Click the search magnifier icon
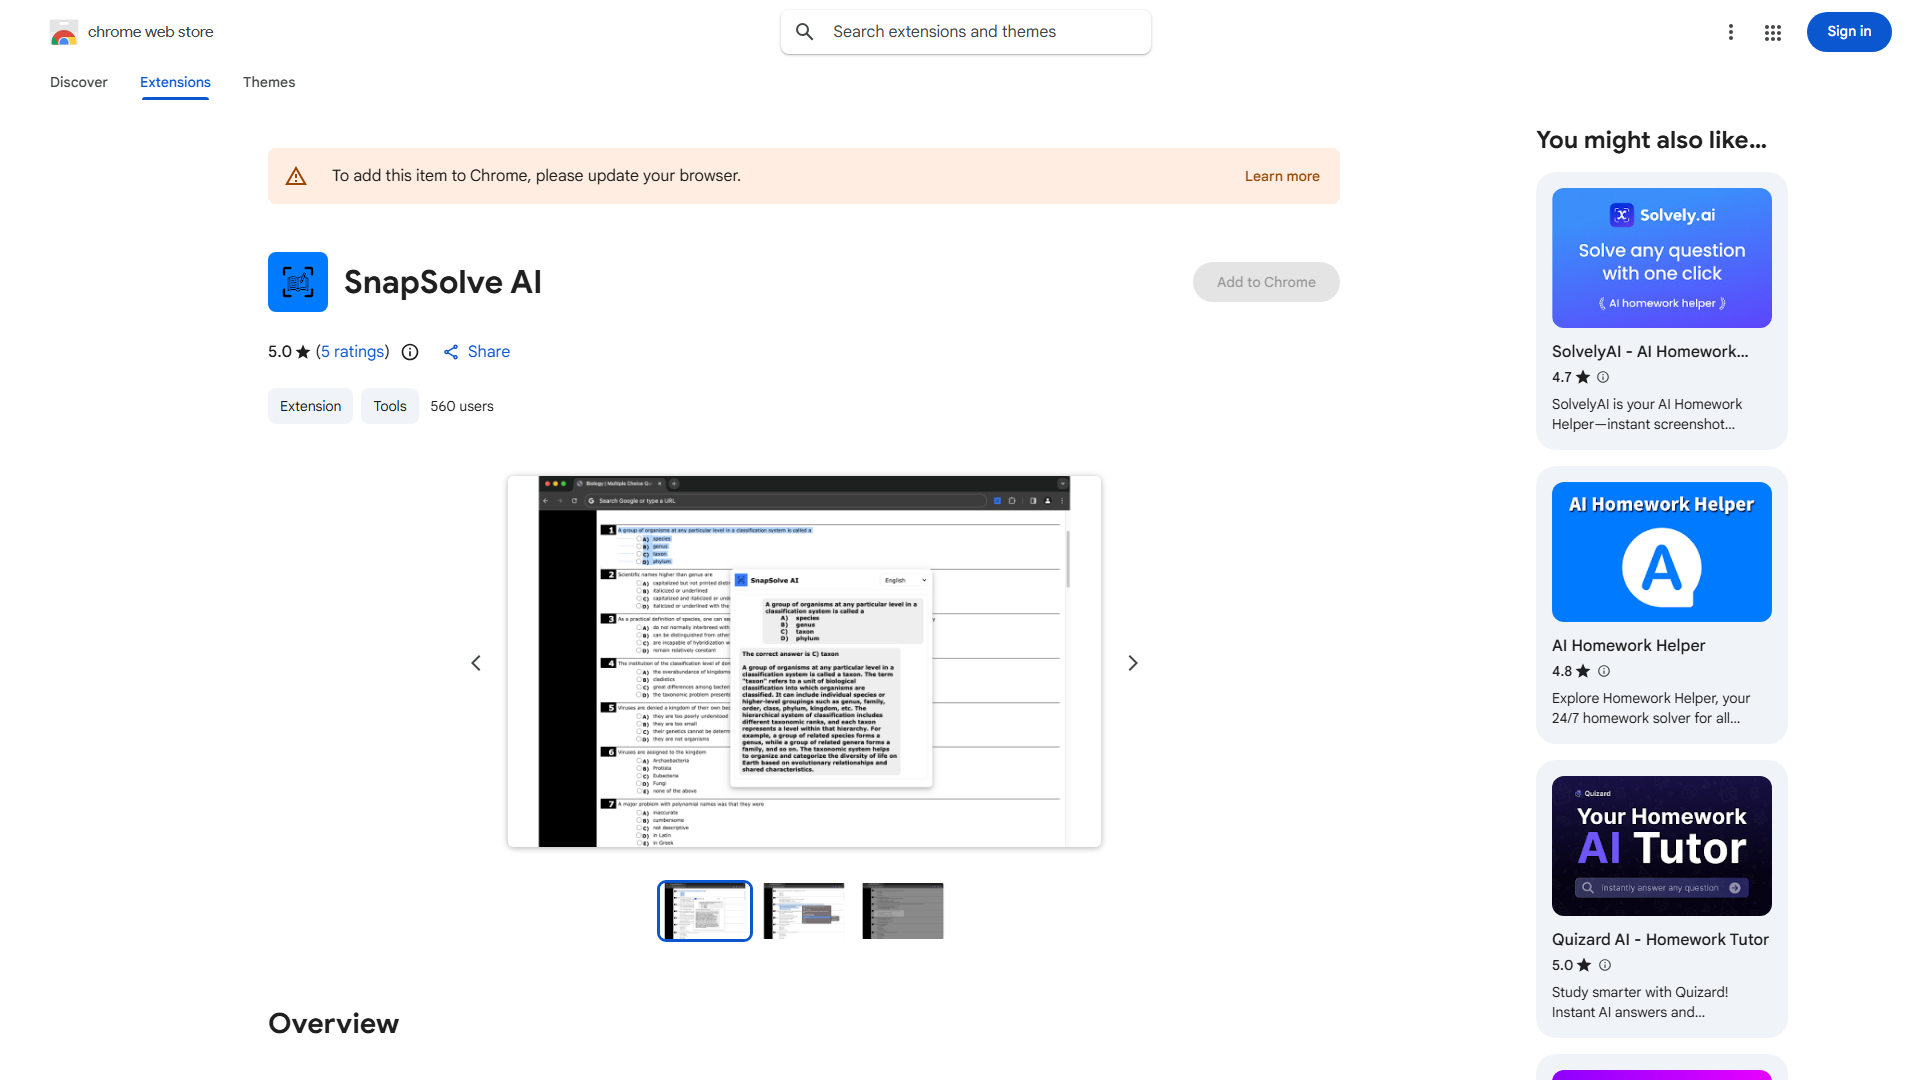The image size is (1920, 1080). (805, 32)
